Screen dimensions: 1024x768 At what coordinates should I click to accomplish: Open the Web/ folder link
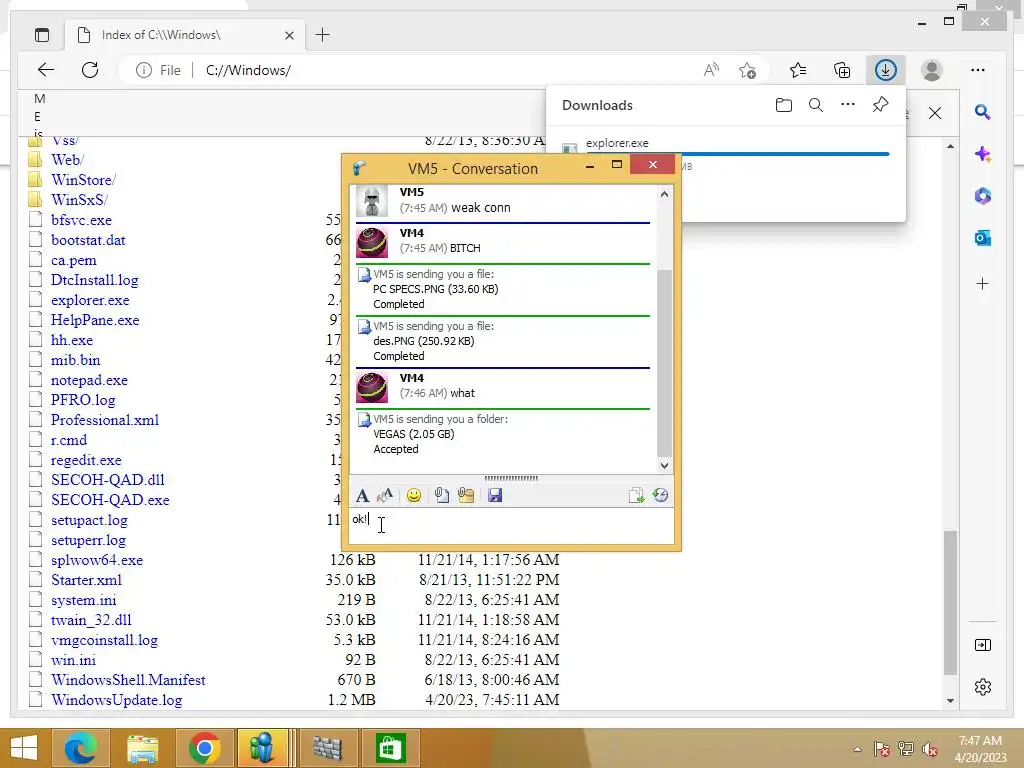67,160
